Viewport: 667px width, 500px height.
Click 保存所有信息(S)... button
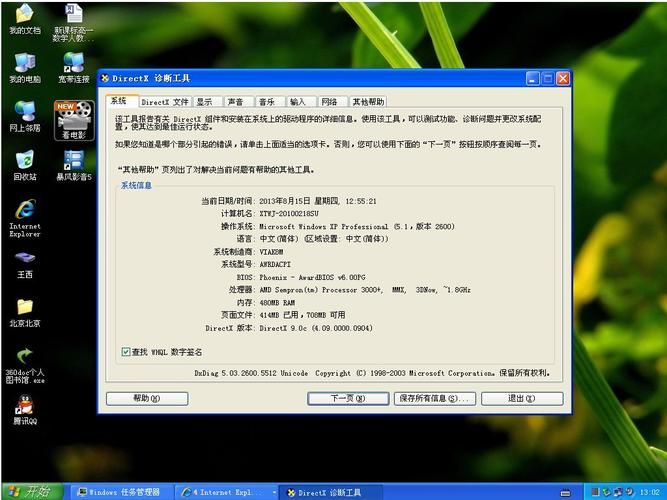tap(435, 399)
